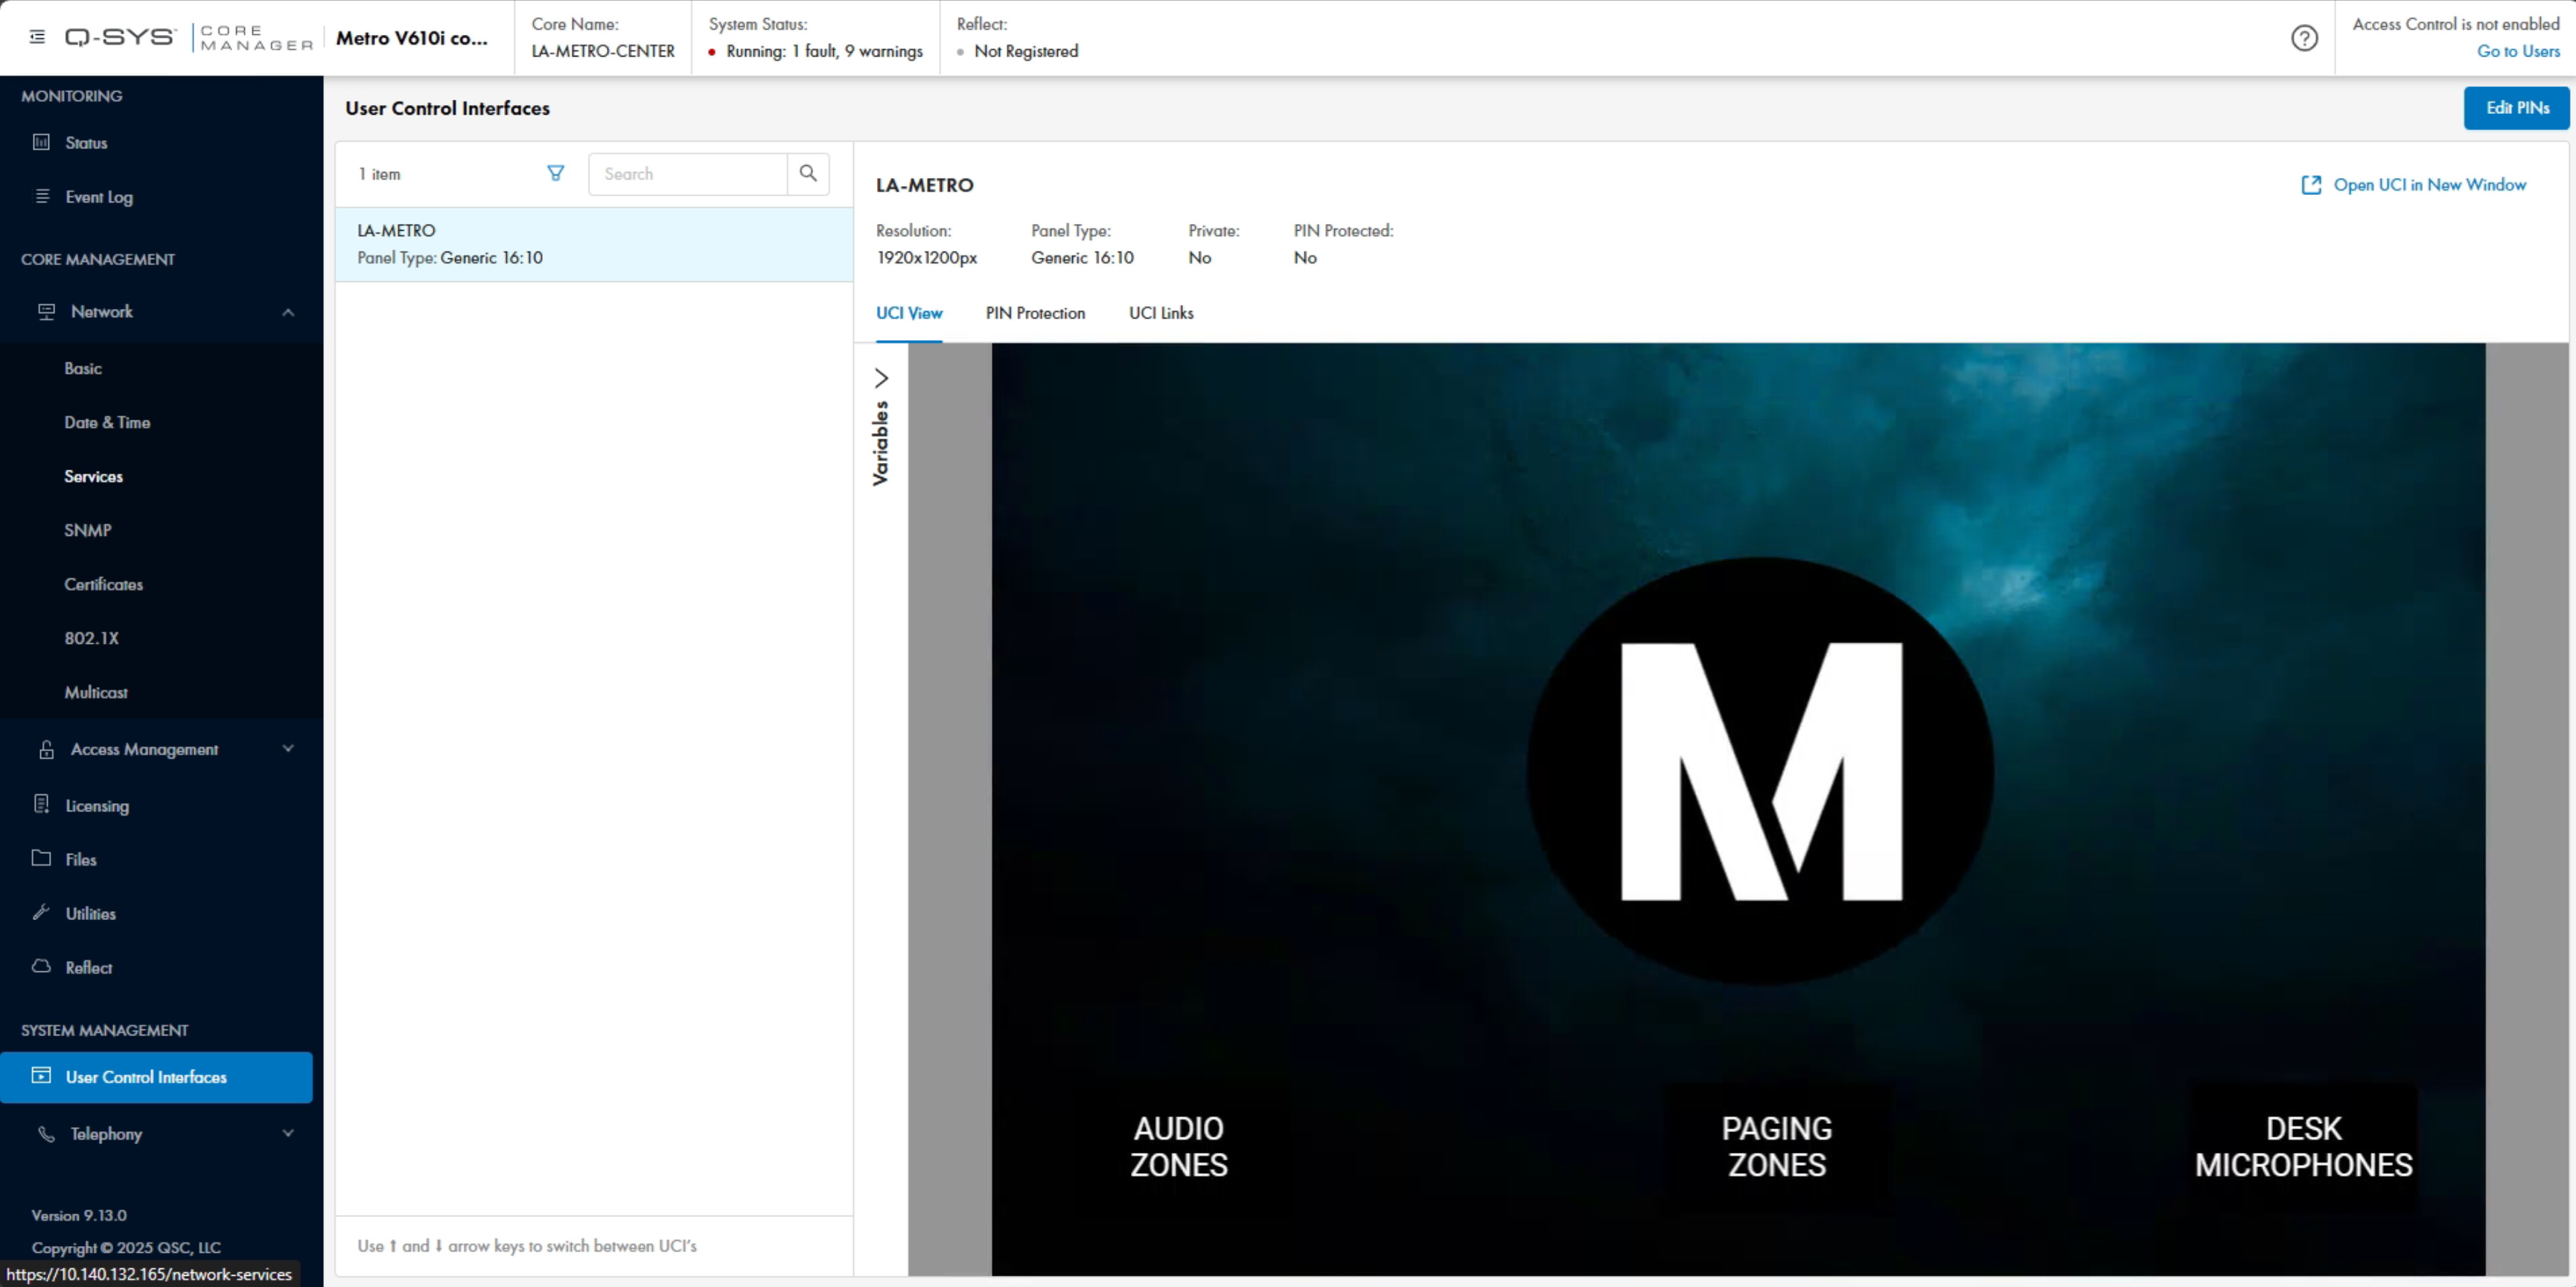Open the Multicast settings page
2576x1287 pixels.
click(x=96, y=692)
